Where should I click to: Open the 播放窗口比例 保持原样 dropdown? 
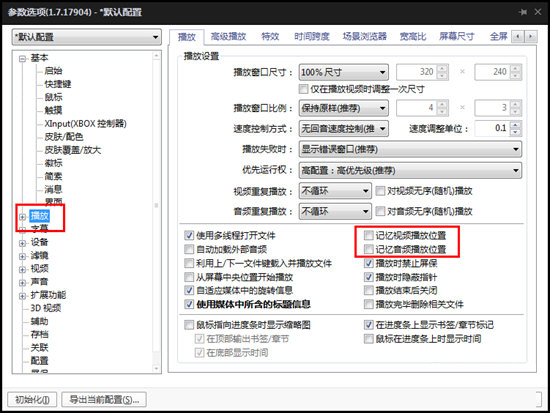(x=343, y=108)
